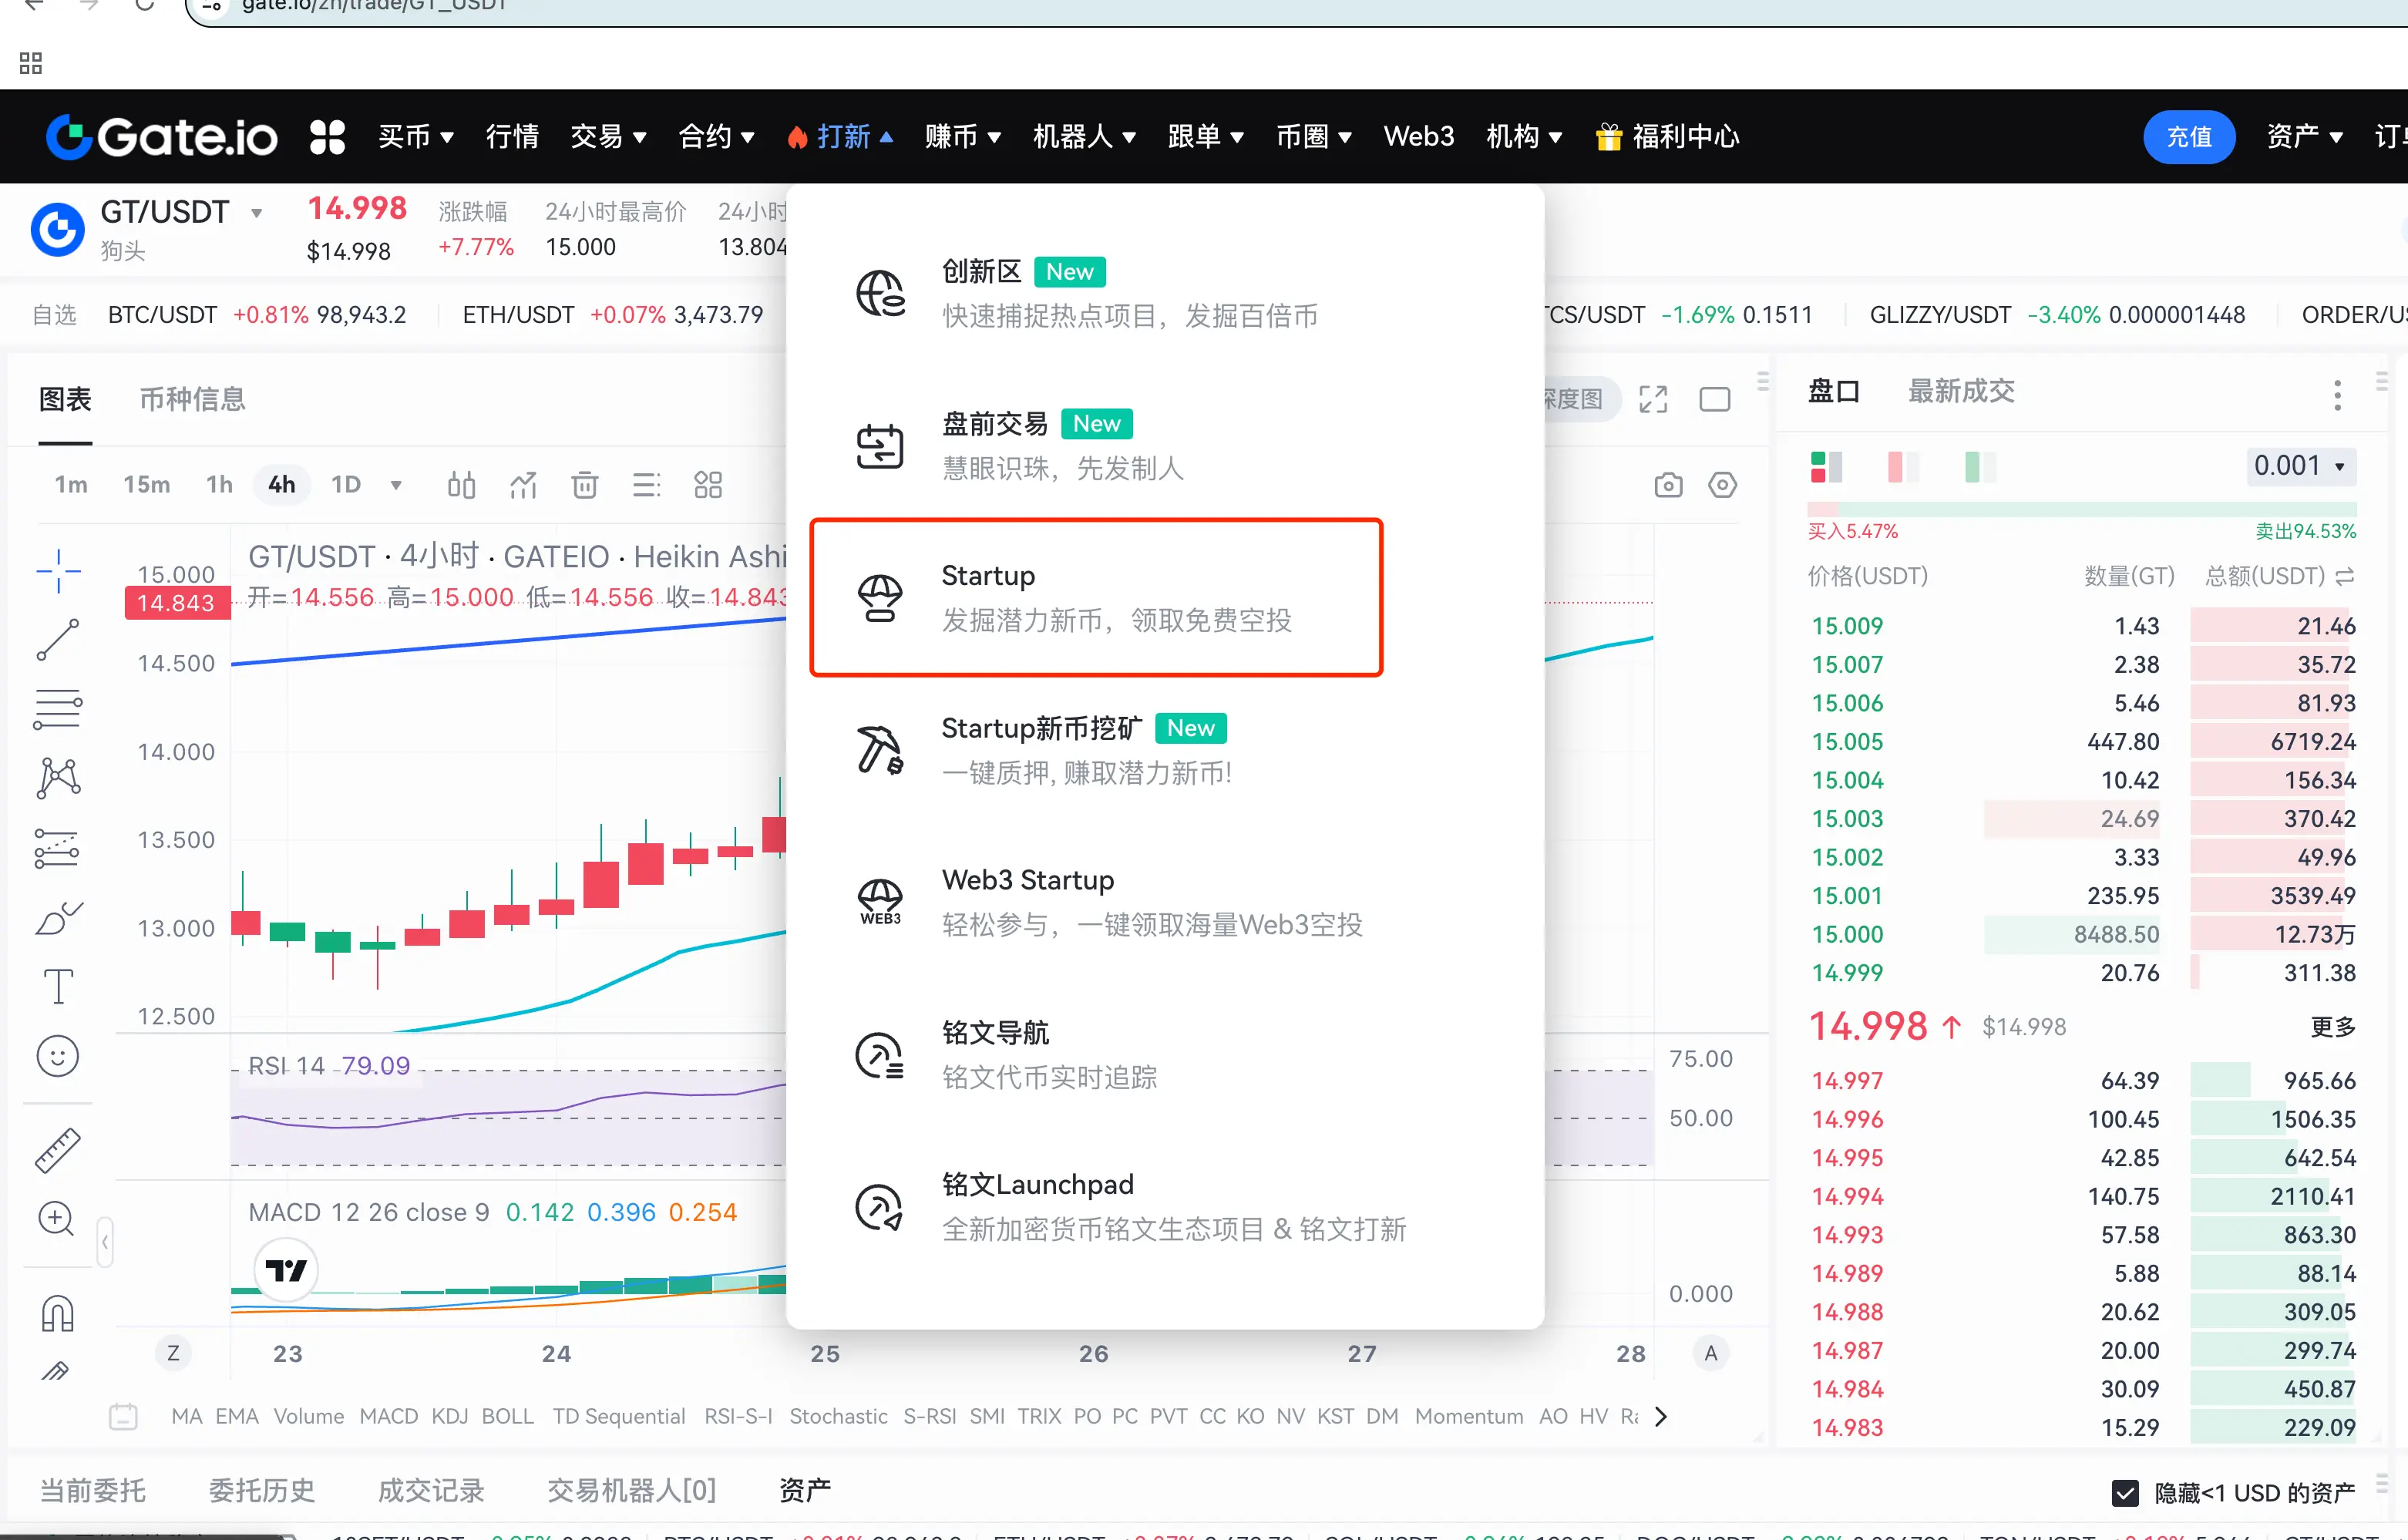Toggle the magnet snap mode icon
This screenshot has width=2408, height=1540.
58,1313
